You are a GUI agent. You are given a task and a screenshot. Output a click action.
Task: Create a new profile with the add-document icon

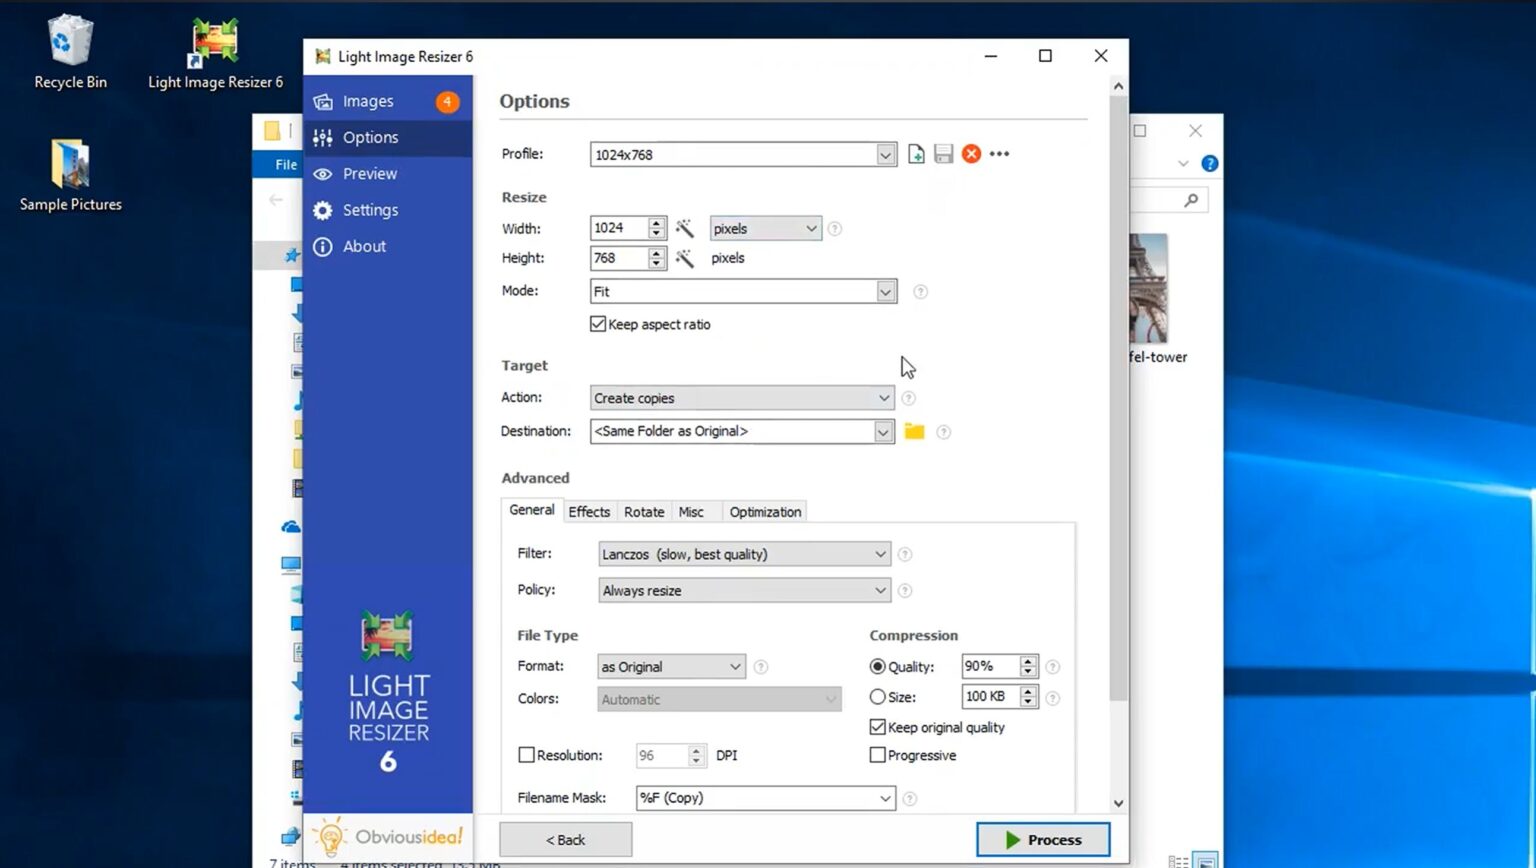tap(915, 153)
